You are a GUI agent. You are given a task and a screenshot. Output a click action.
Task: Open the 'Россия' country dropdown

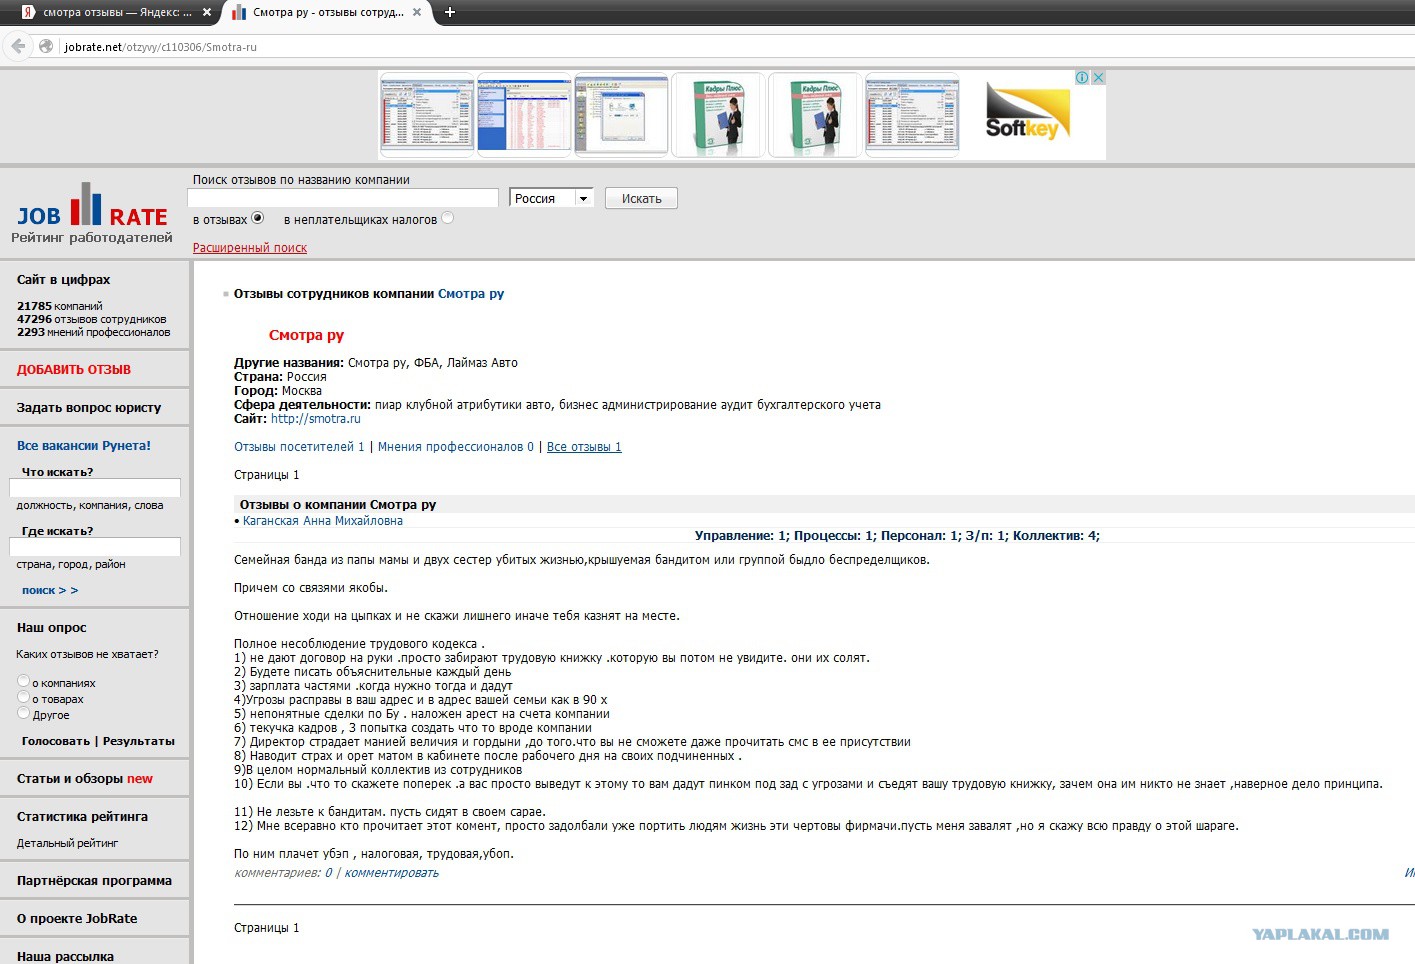[x=552, y=198]
